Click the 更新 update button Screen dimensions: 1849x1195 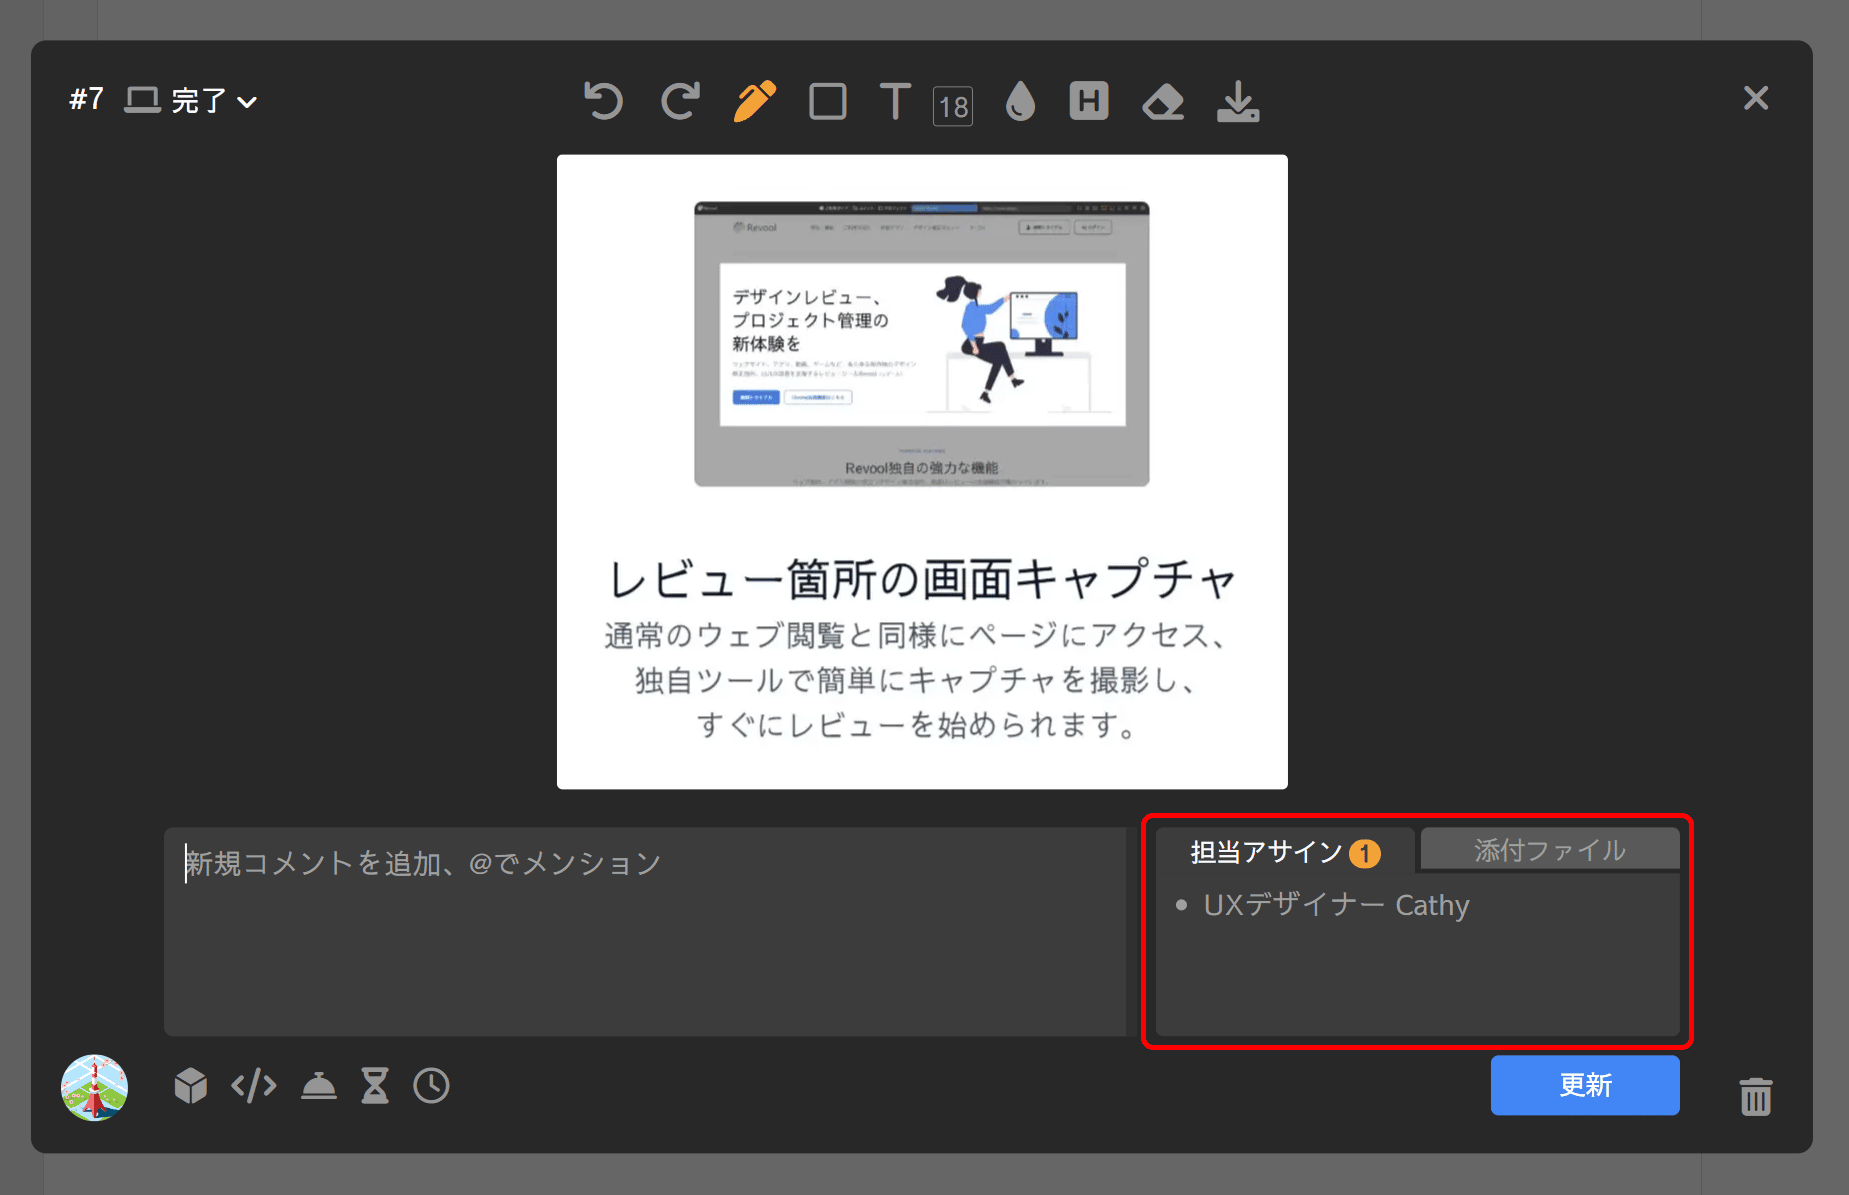1585,1085
